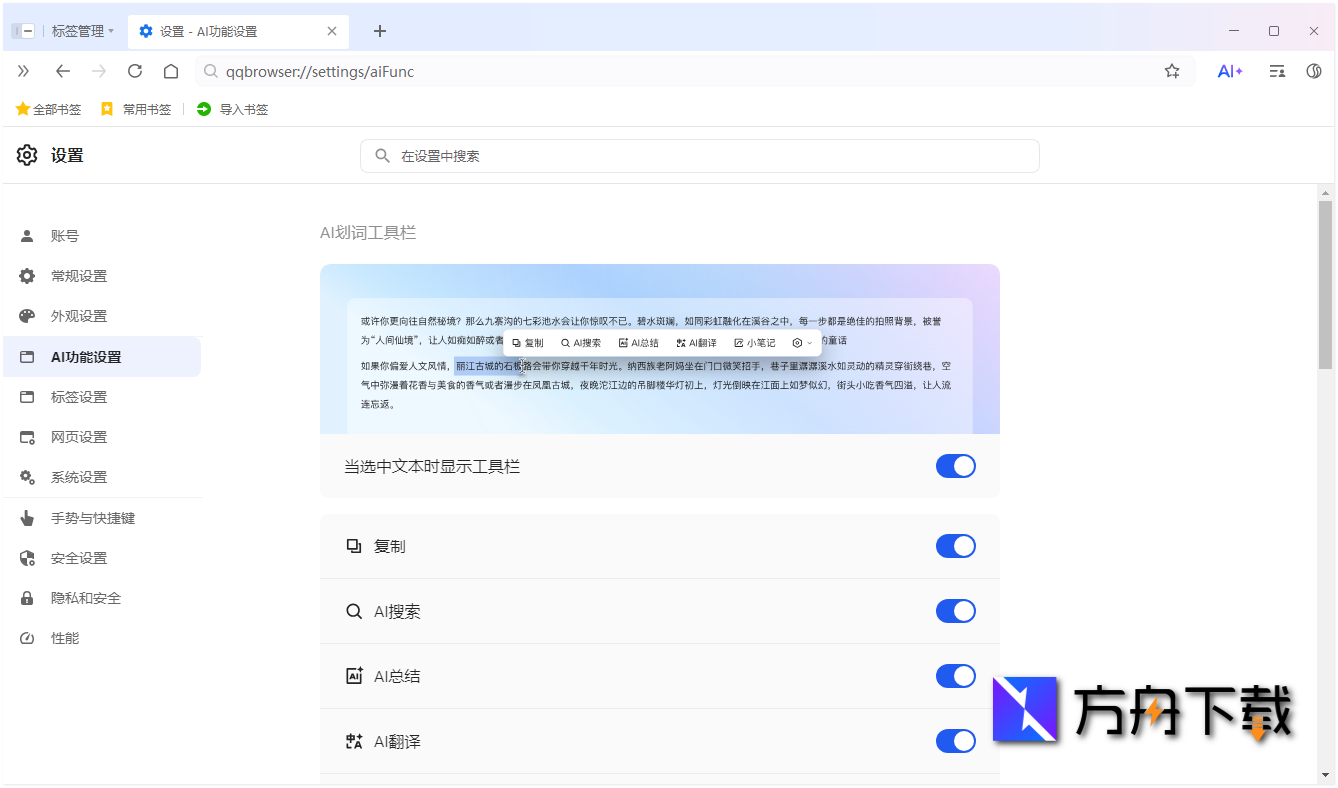The height and width of the screenshot is (788, 1338).
Task: Click the double-chevron overflow expander
Action: (x=22, y=71)
